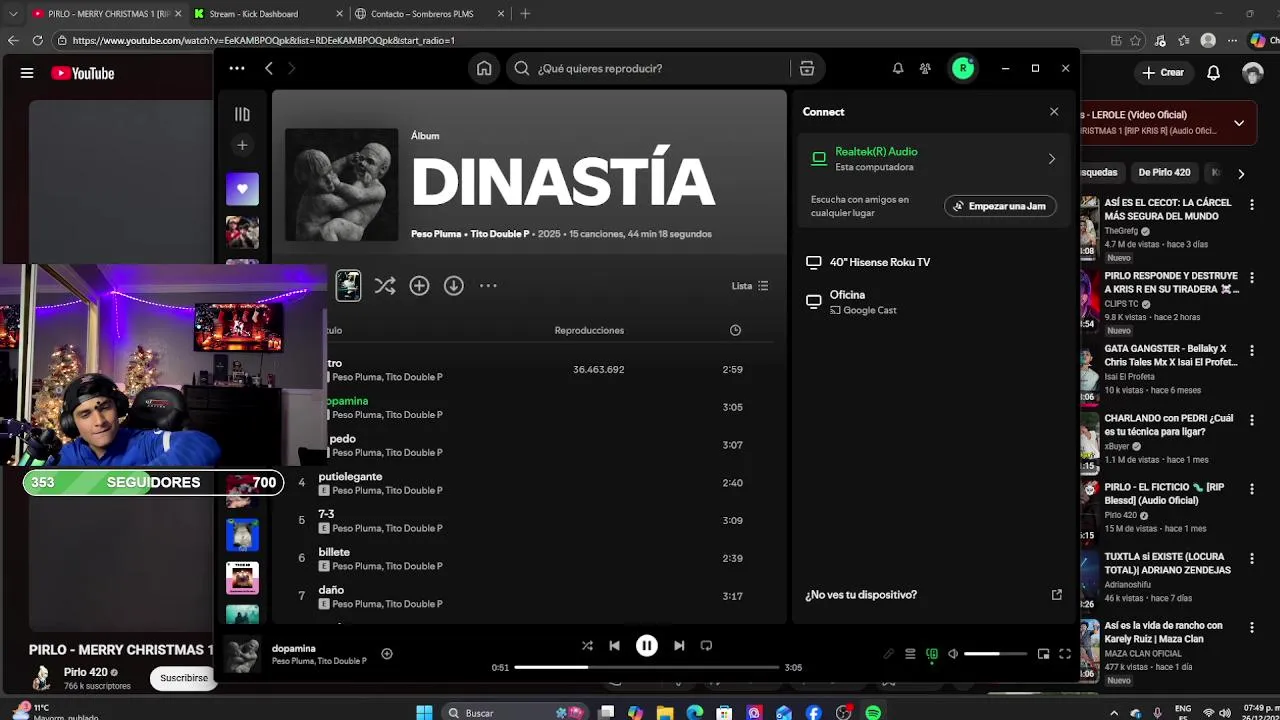Mute the Spotify volume speaker icon
1280x720 pixels.
(x=953, y=654)
